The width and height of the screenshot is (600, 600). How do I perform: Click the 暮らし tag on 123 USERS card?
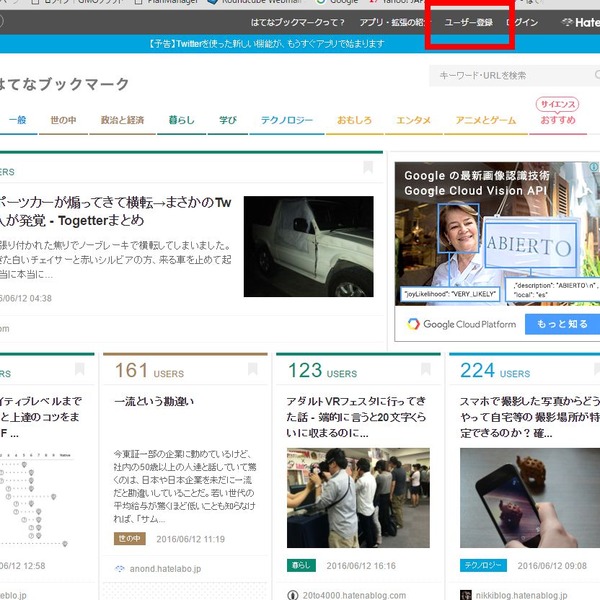pos(302,565)
